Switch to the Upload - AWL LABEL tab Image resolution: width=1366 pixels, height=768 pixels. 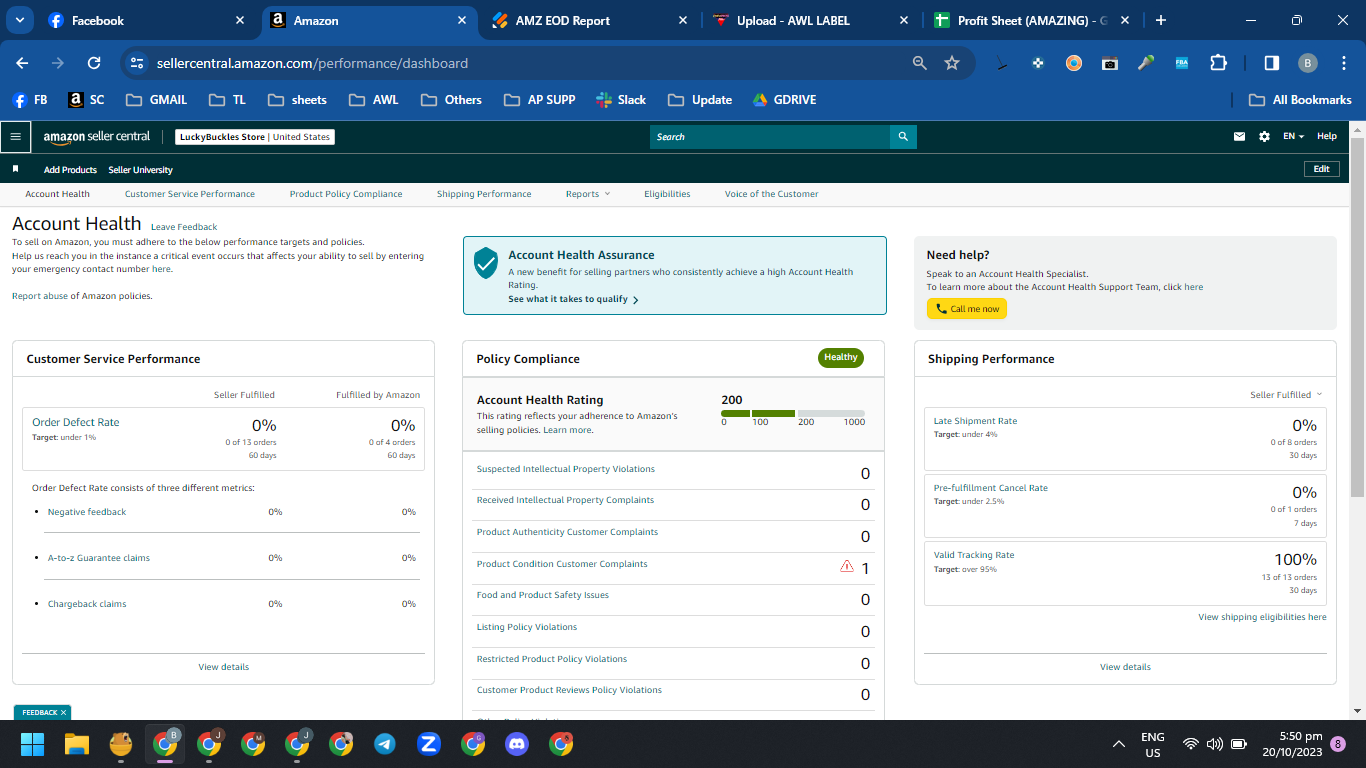tap(810, 20)
